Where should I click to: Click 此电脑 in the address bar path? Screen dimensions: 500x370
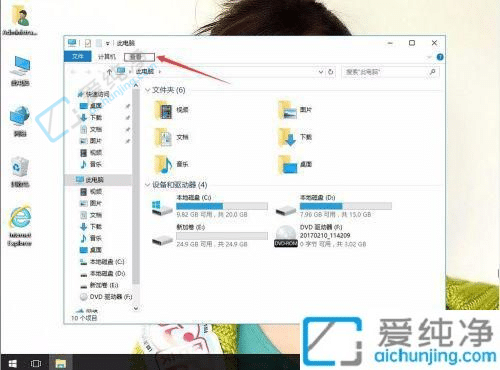(145, 72)
